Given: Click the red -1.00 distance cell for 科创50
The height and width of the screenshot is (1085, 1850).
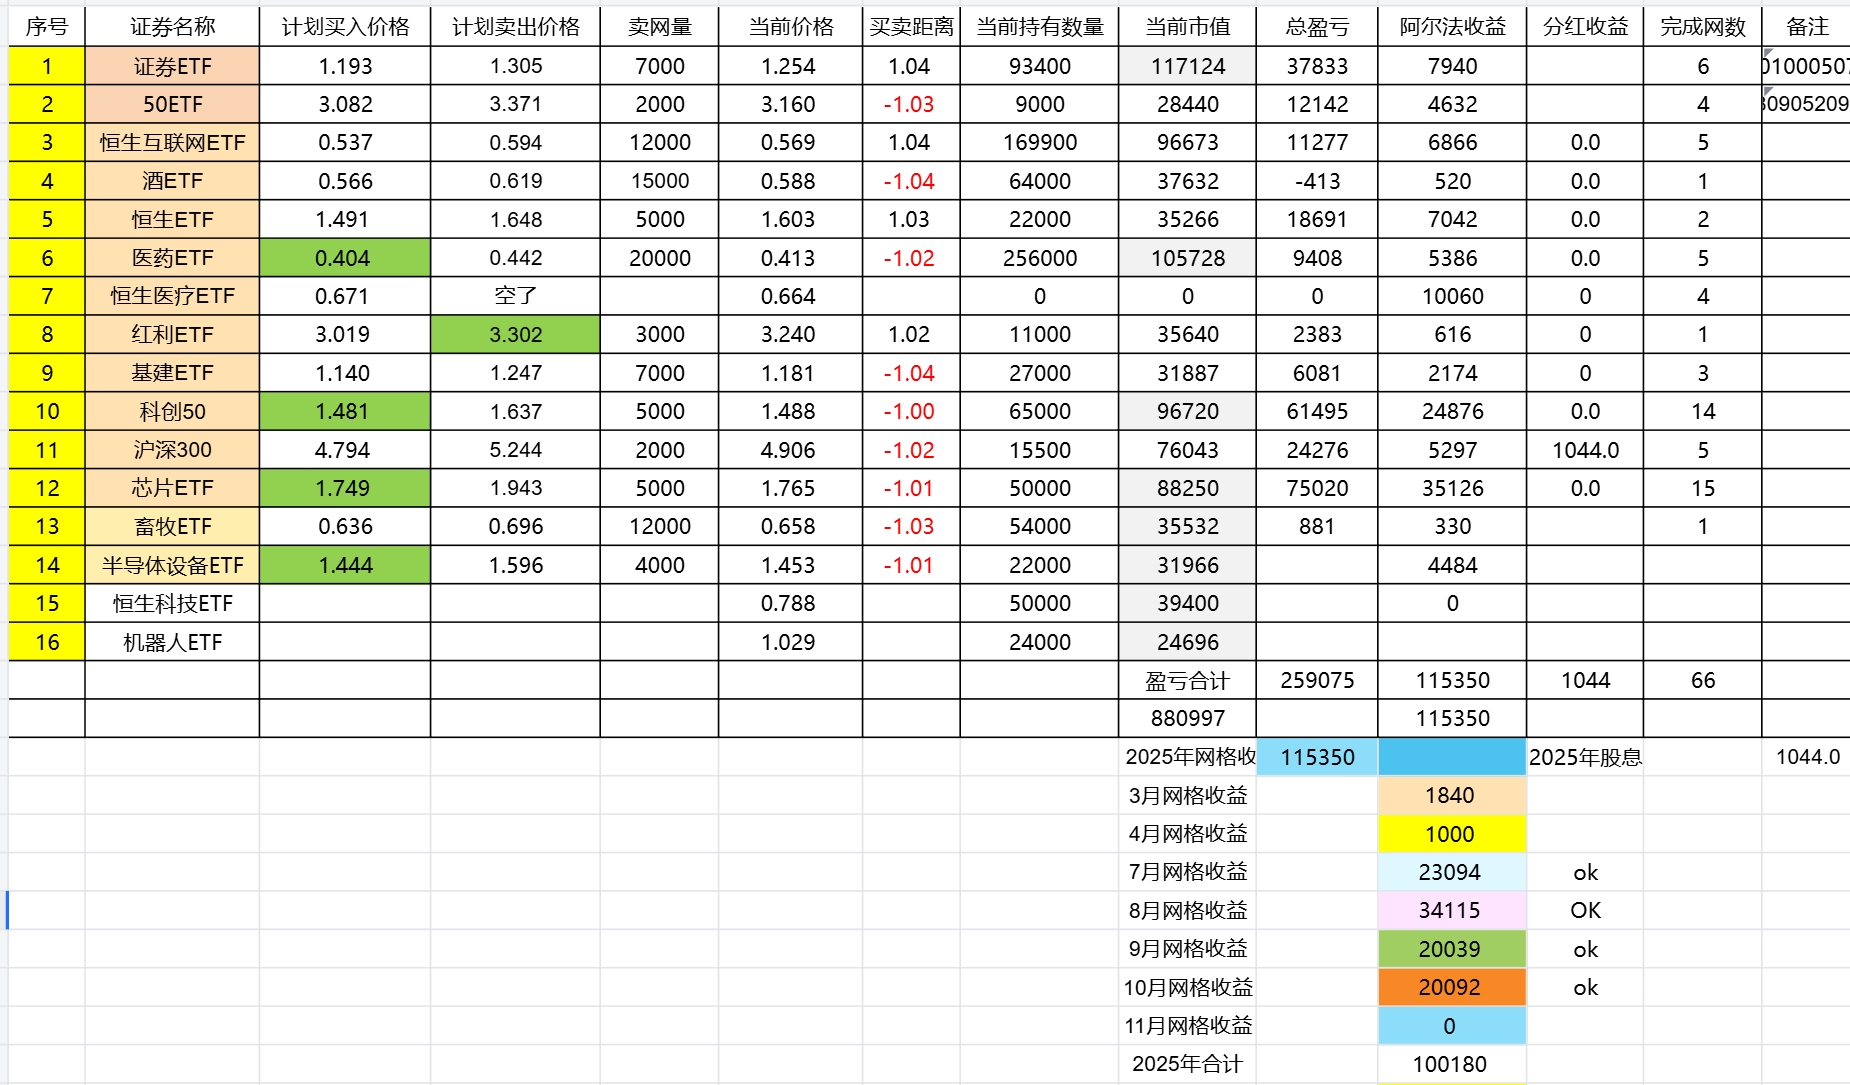Looking at the screenshot, I should click(x=909, y=411).
